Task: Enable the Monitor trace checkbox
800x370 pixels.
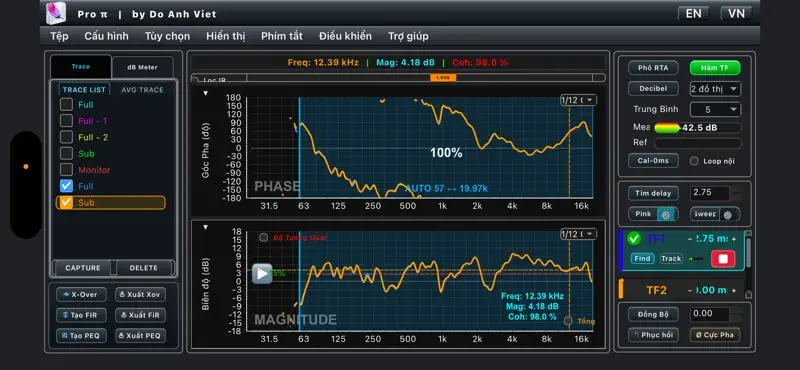Action: click(x=66, y=170)
